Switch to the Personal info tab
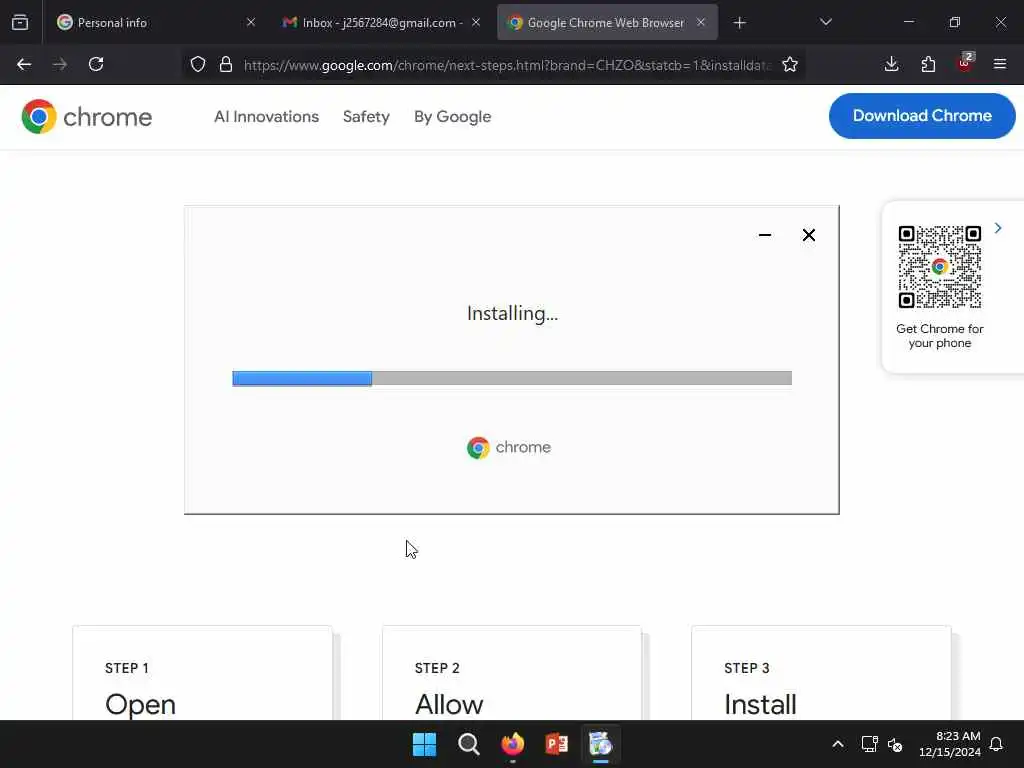Screen dimensions: 1024x768 (153, 22)
